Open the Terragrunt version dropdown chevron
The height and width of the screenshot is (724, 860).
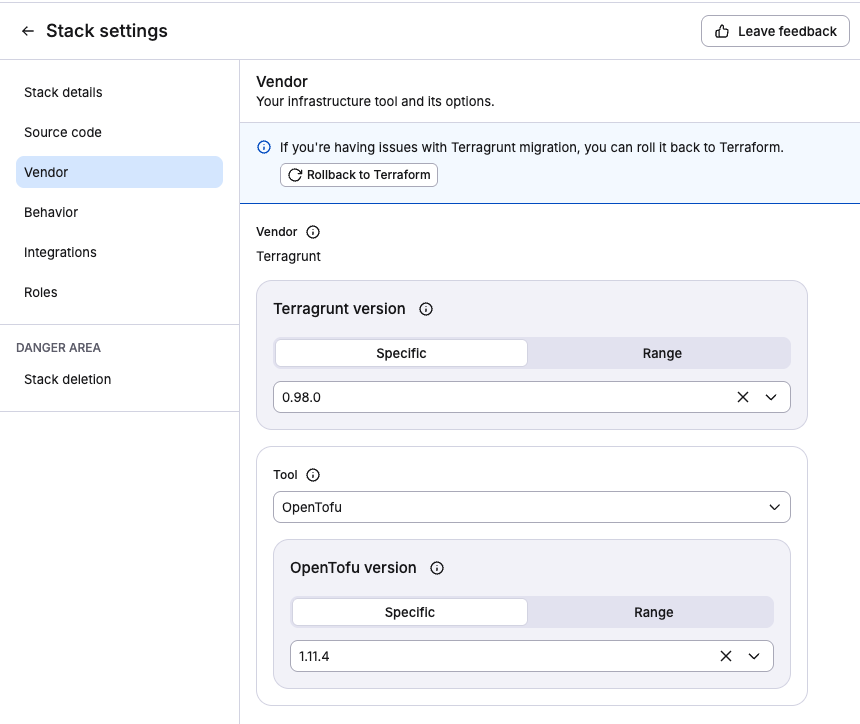coord(771,397)
